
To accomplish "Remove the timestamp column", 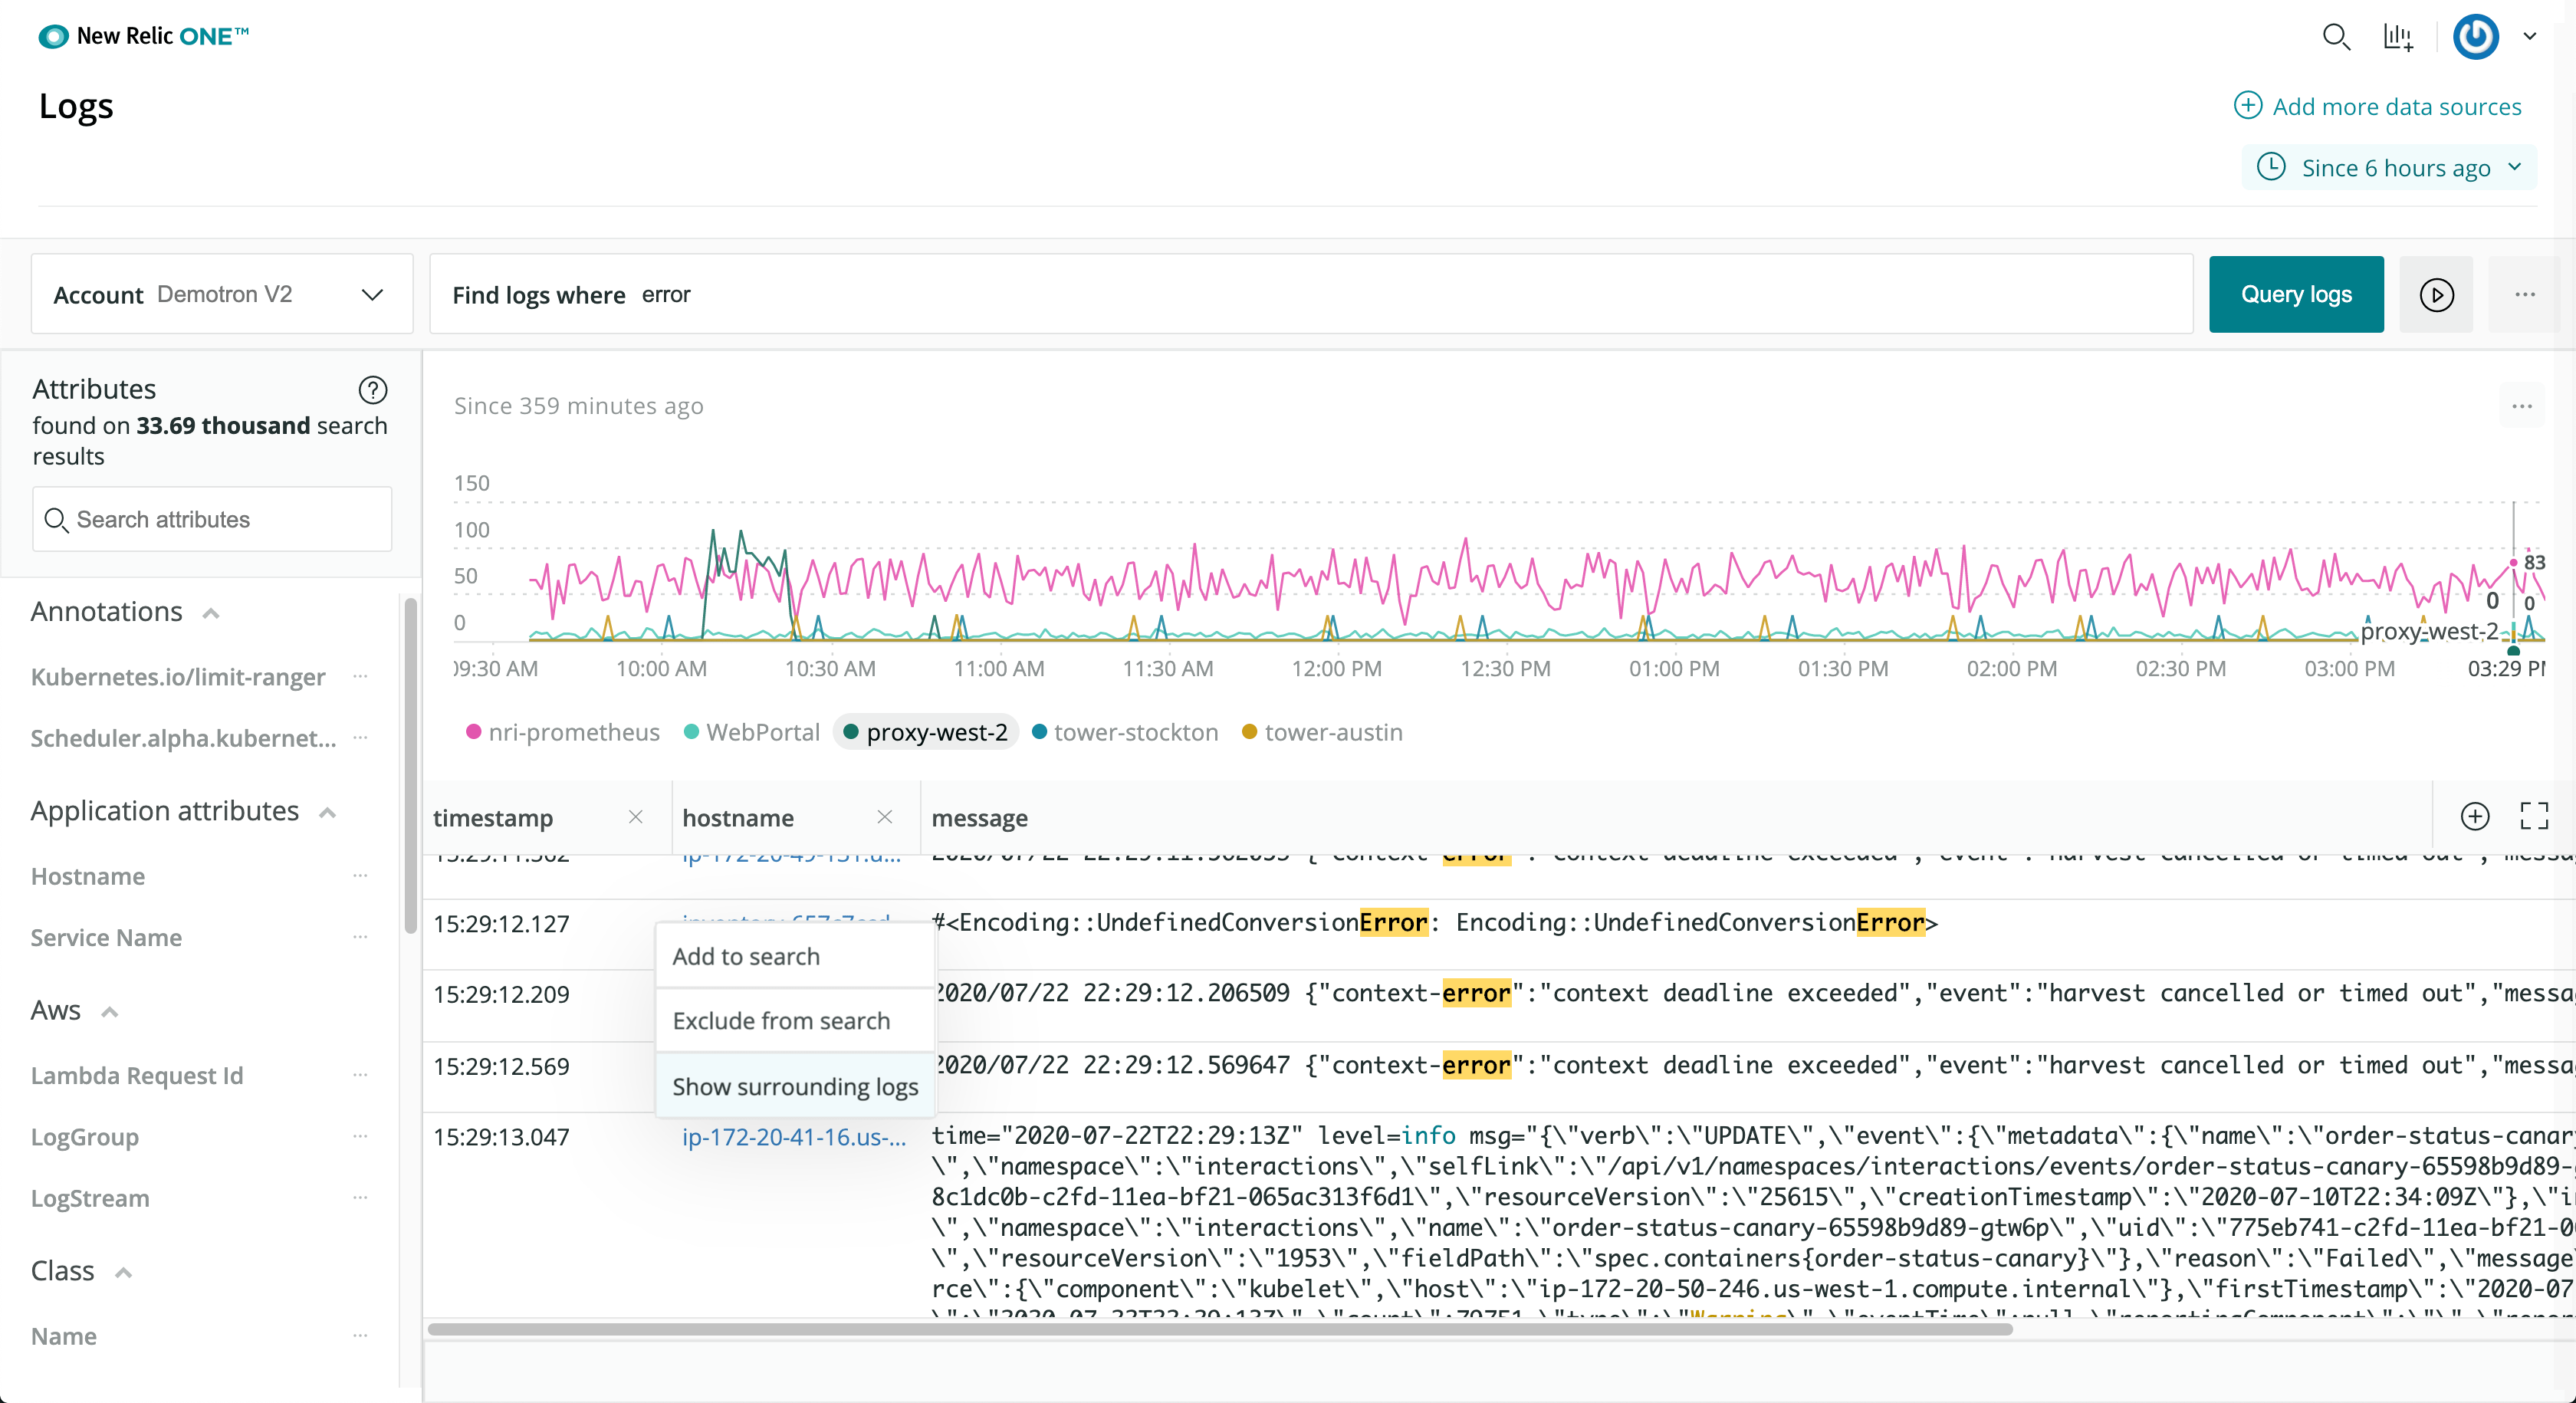I will (x=635, y=817).
